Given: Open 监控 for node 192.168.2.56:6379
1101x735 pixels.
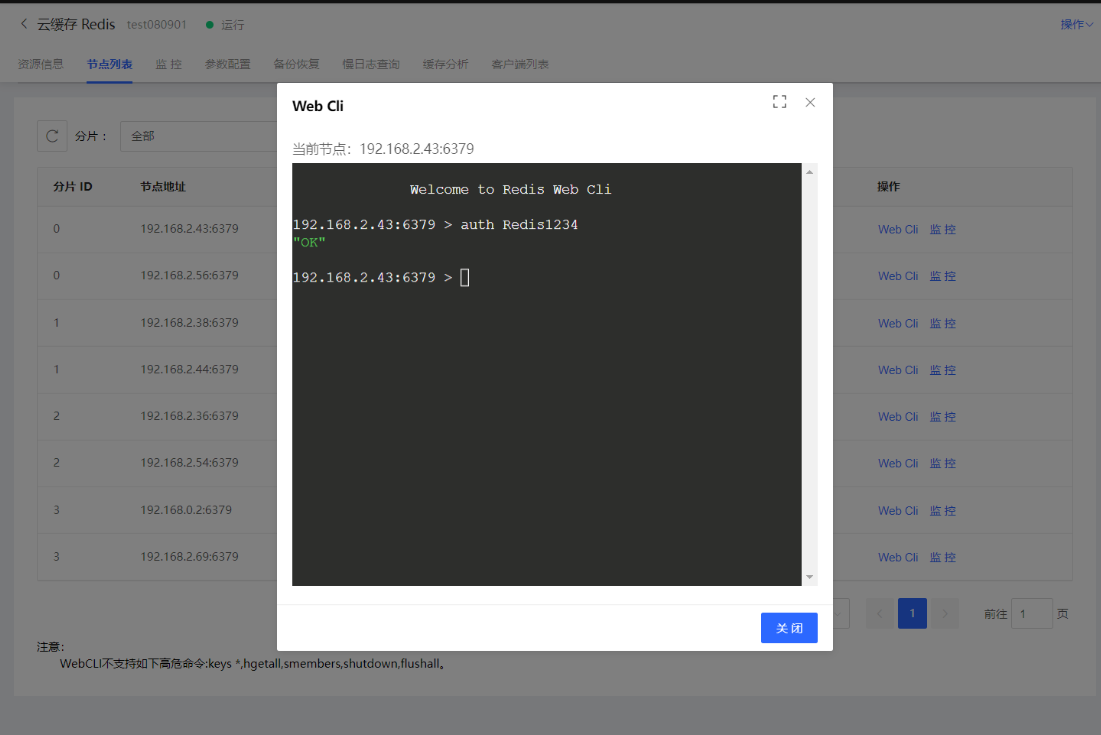Looking at the screenshot, I should coord(942,276).
